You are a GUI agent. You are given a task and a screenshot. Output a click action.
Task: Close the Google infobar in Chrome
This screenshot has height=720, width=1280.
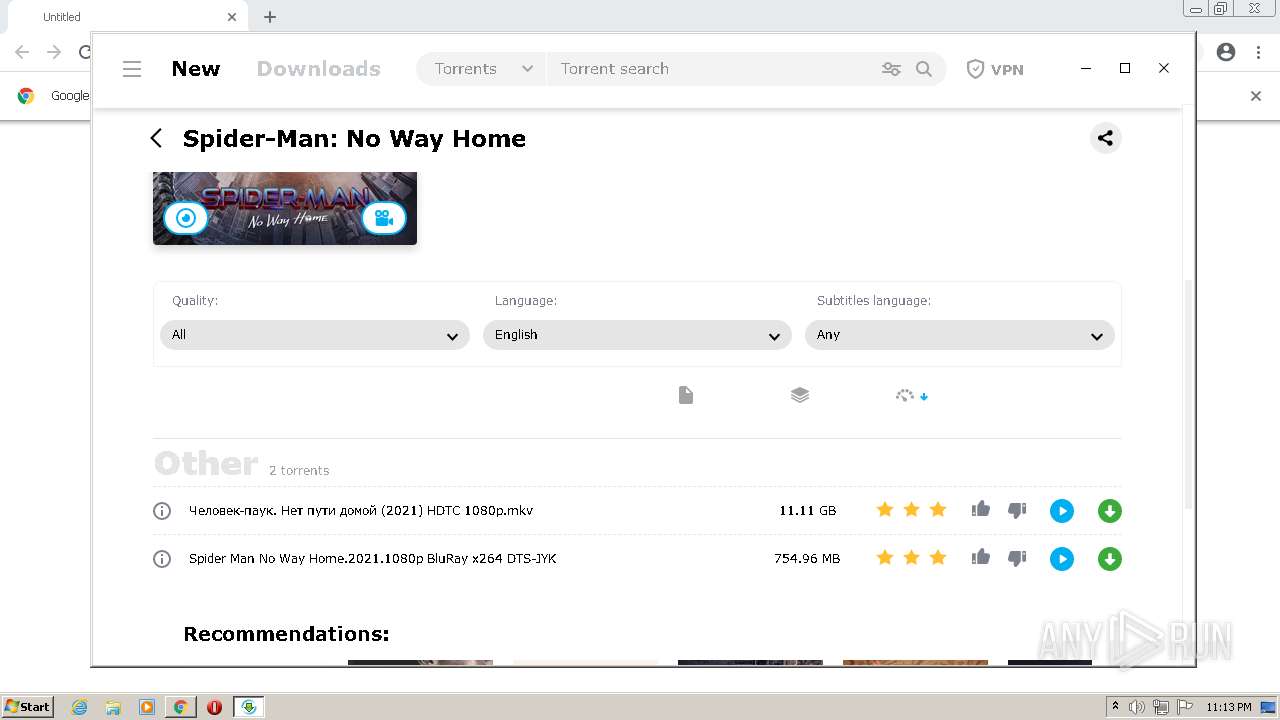click(x=1256, y=96)
